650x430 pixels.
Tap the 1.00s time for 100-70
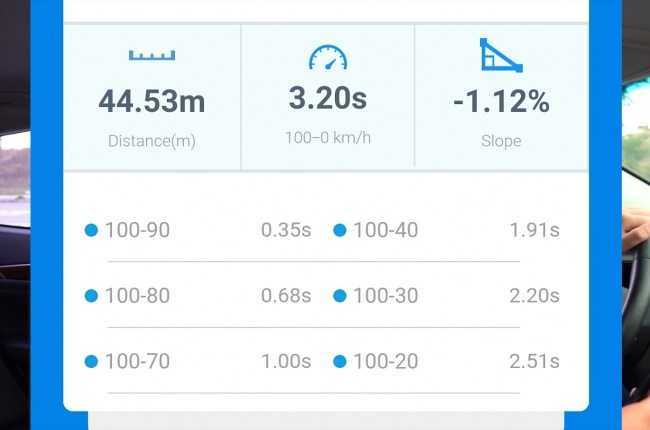coord(286,361)
